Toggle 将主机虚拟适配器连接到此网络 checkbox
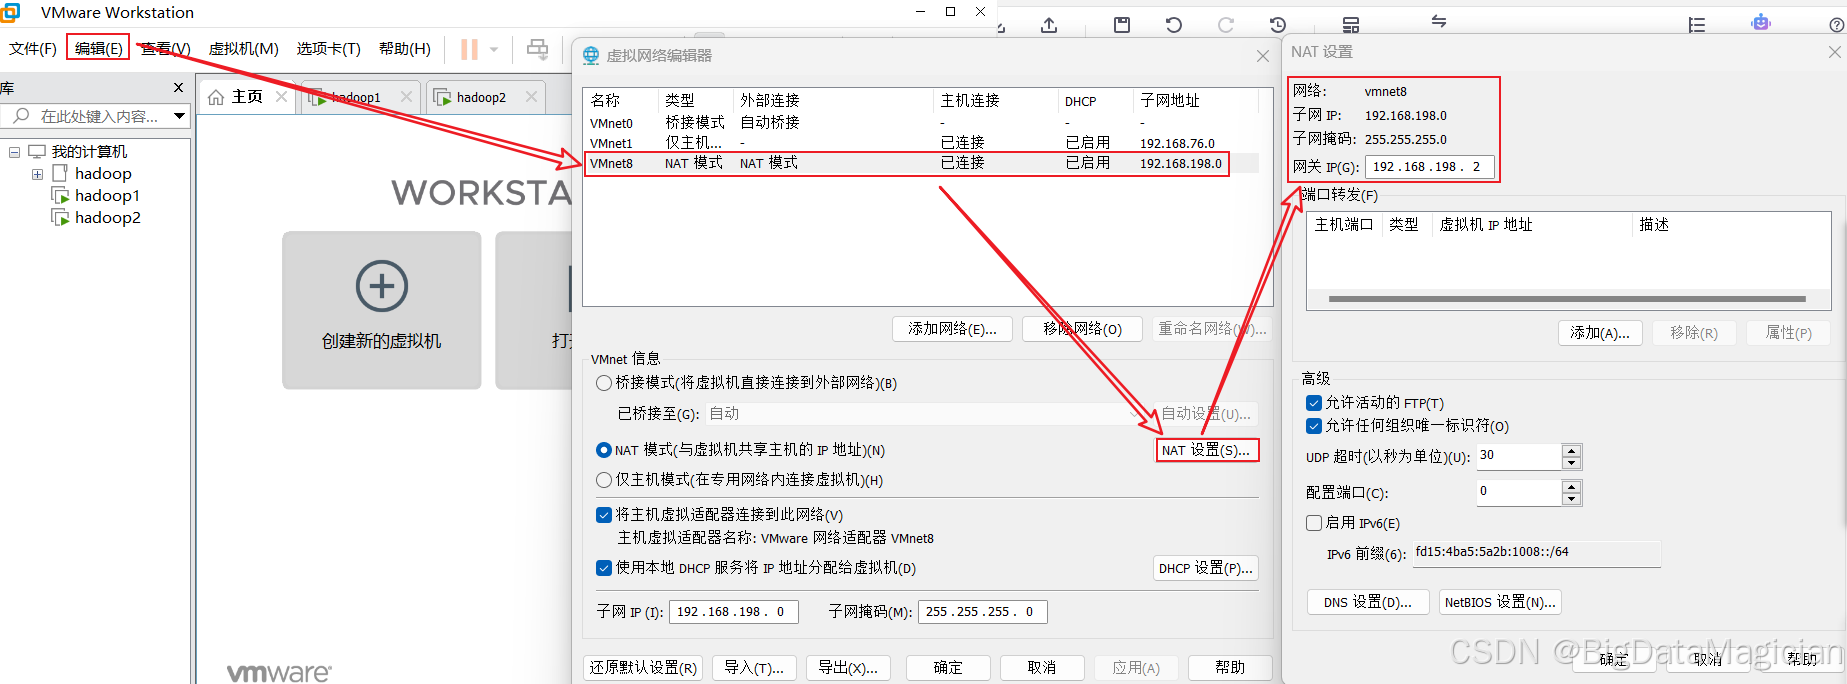 click(x=604, y=515)
